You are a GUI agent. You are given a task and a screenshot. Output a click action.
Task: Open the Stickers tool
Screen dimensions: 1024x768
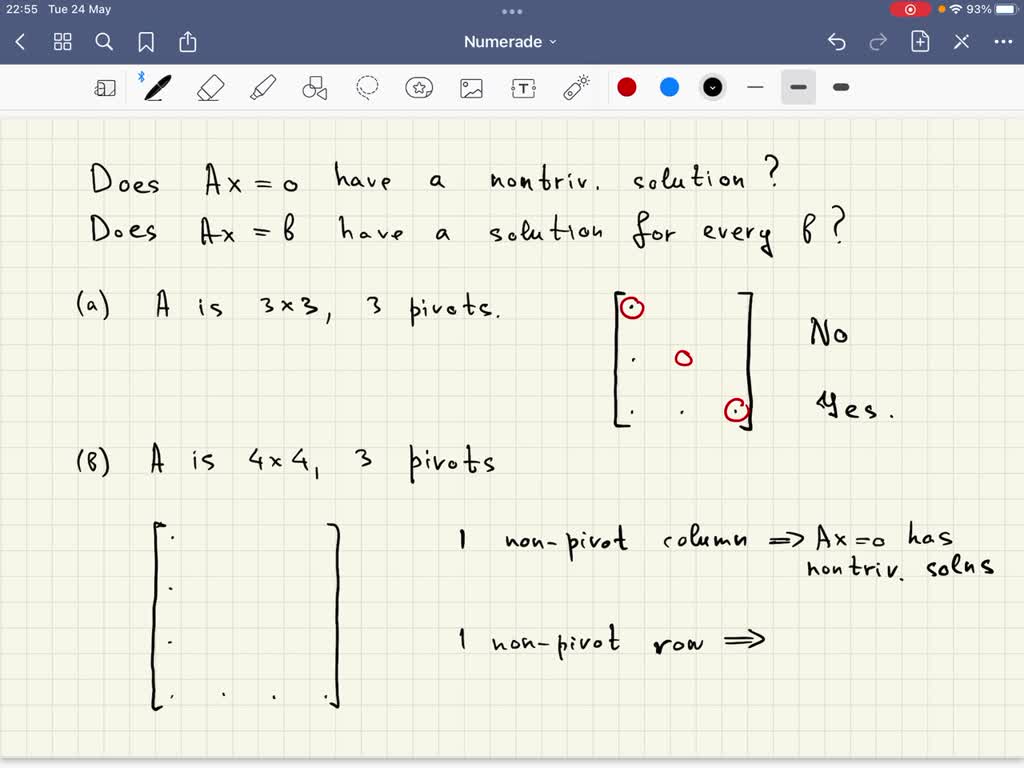tap(419, 87)
